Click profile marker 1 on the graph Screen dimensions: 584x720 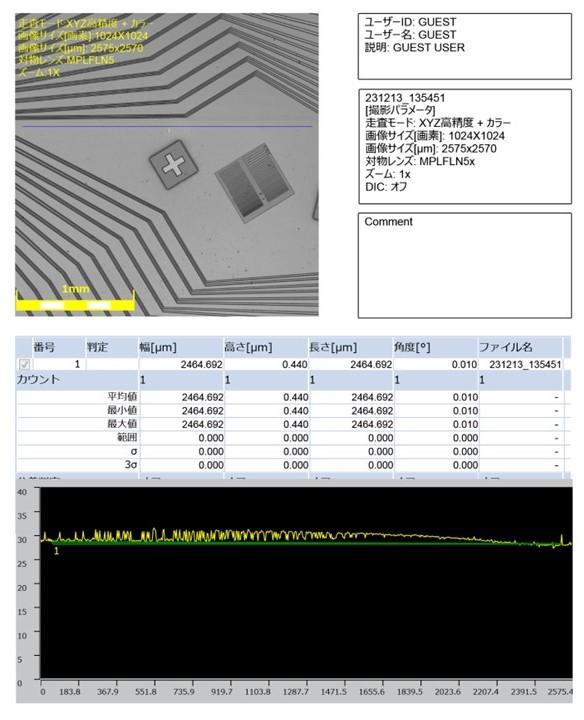pos(56,551)
